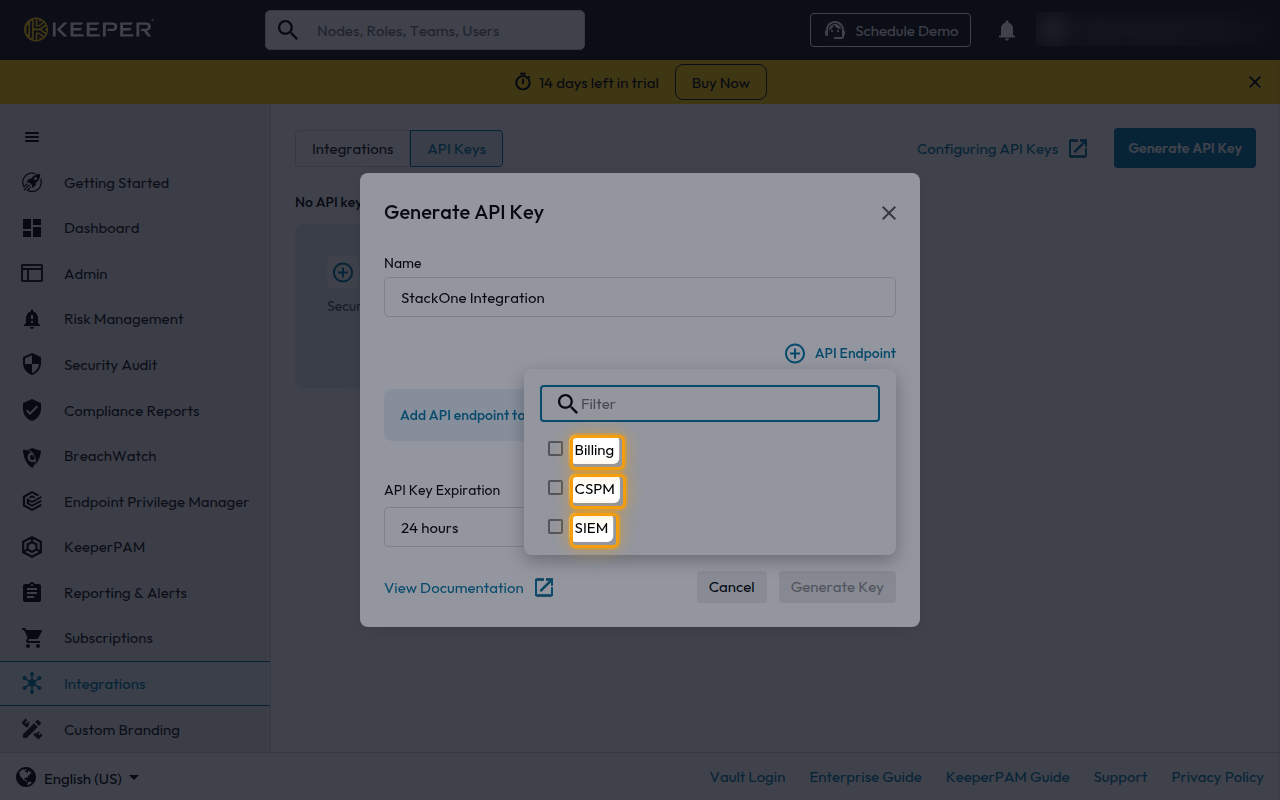Tick the SIEM checkbox
The width and height of the screenshot is (1280, 800).
pos(555,527)
